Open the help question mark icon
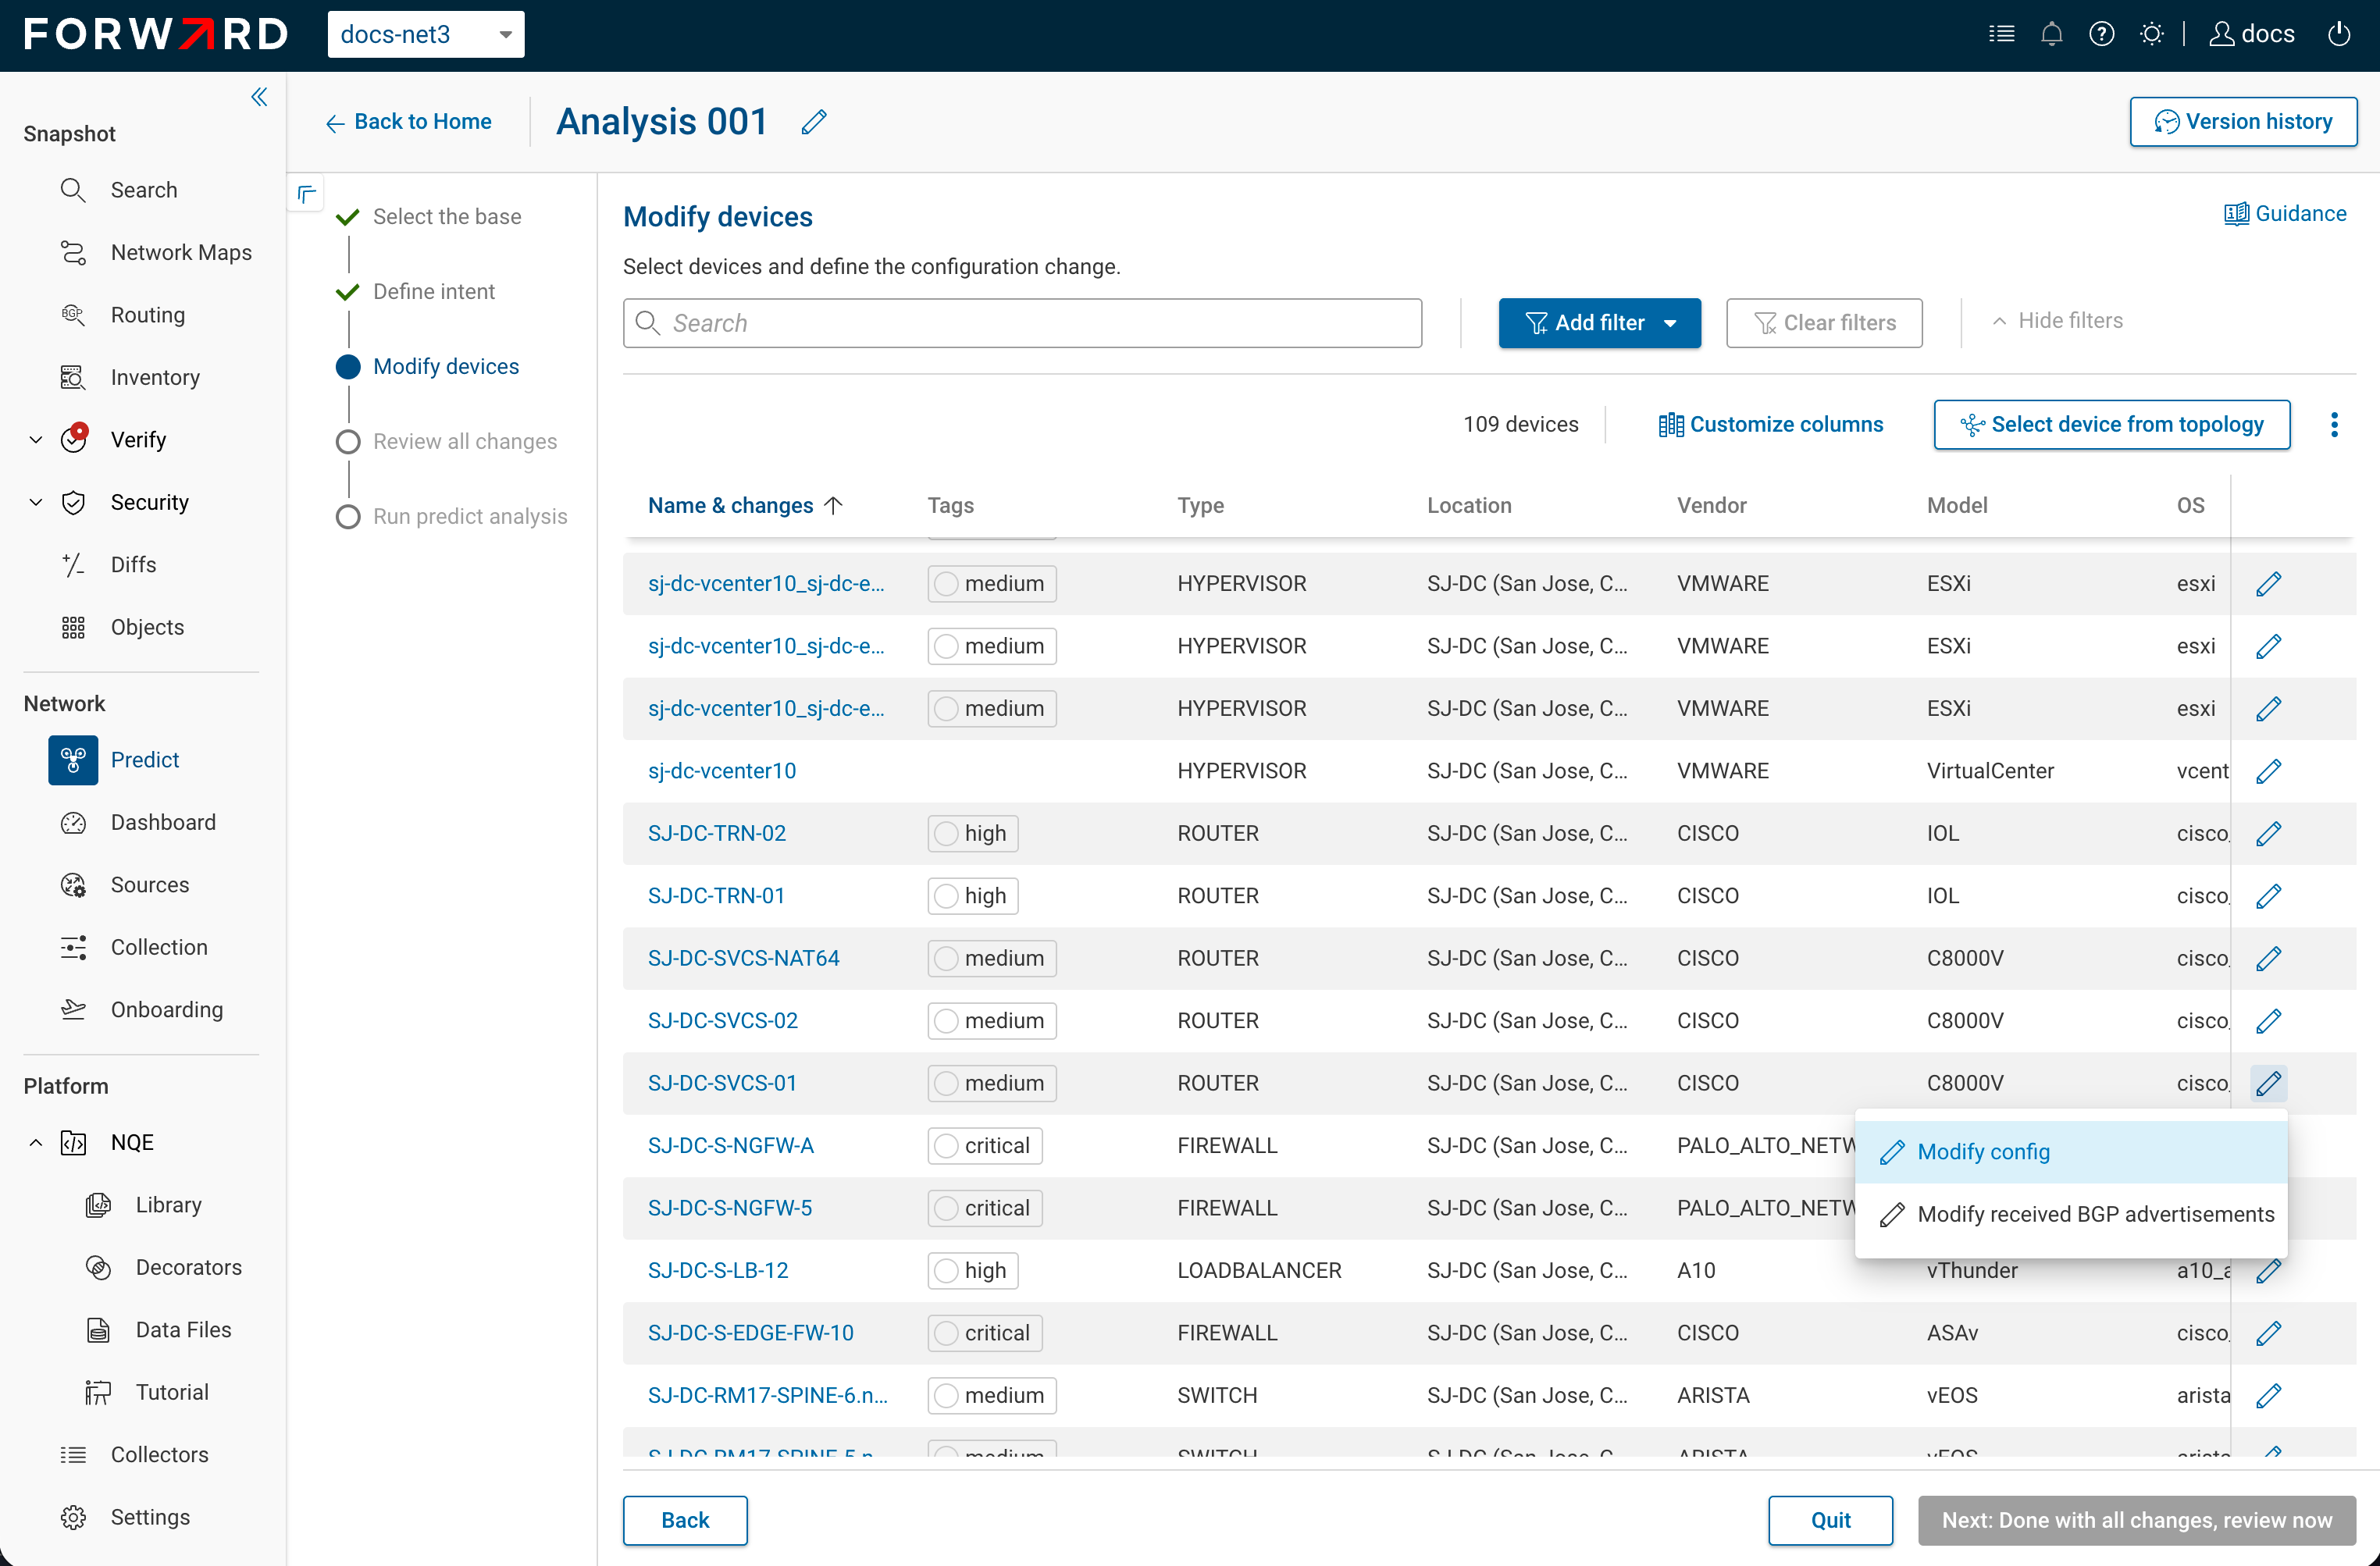The height and width of the screenshot is (1566, 2380). coord(2101,34)
